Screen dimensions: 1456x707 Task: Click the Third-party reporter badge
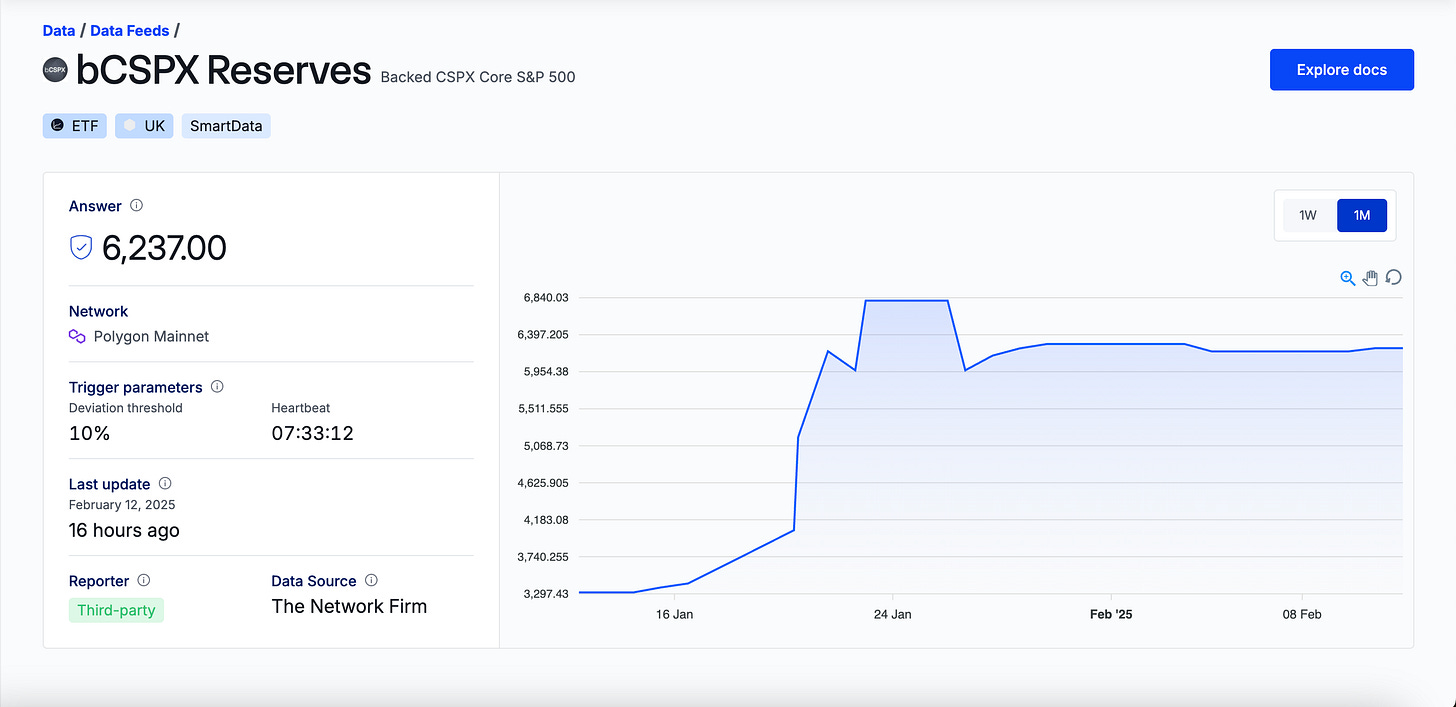pos(116,610)
